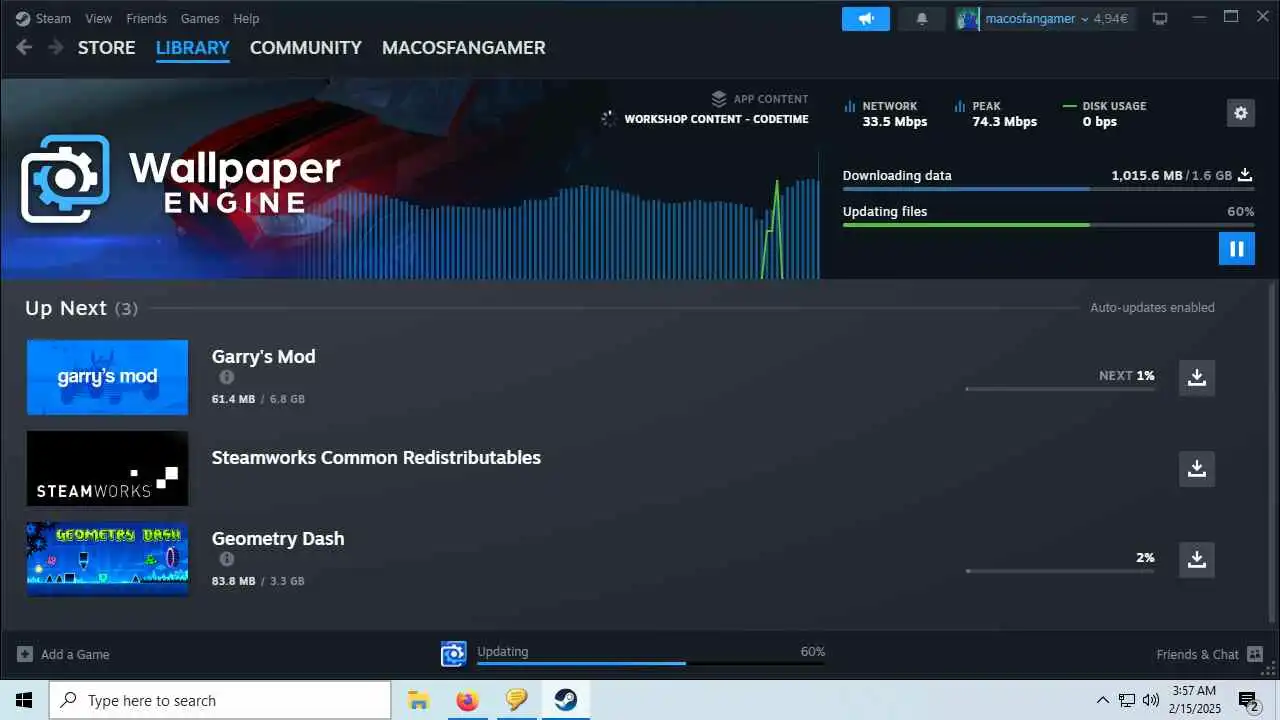1280x720 pixels.
Task: Click Geometry Dash thumbnail
Action: [107, 559]
